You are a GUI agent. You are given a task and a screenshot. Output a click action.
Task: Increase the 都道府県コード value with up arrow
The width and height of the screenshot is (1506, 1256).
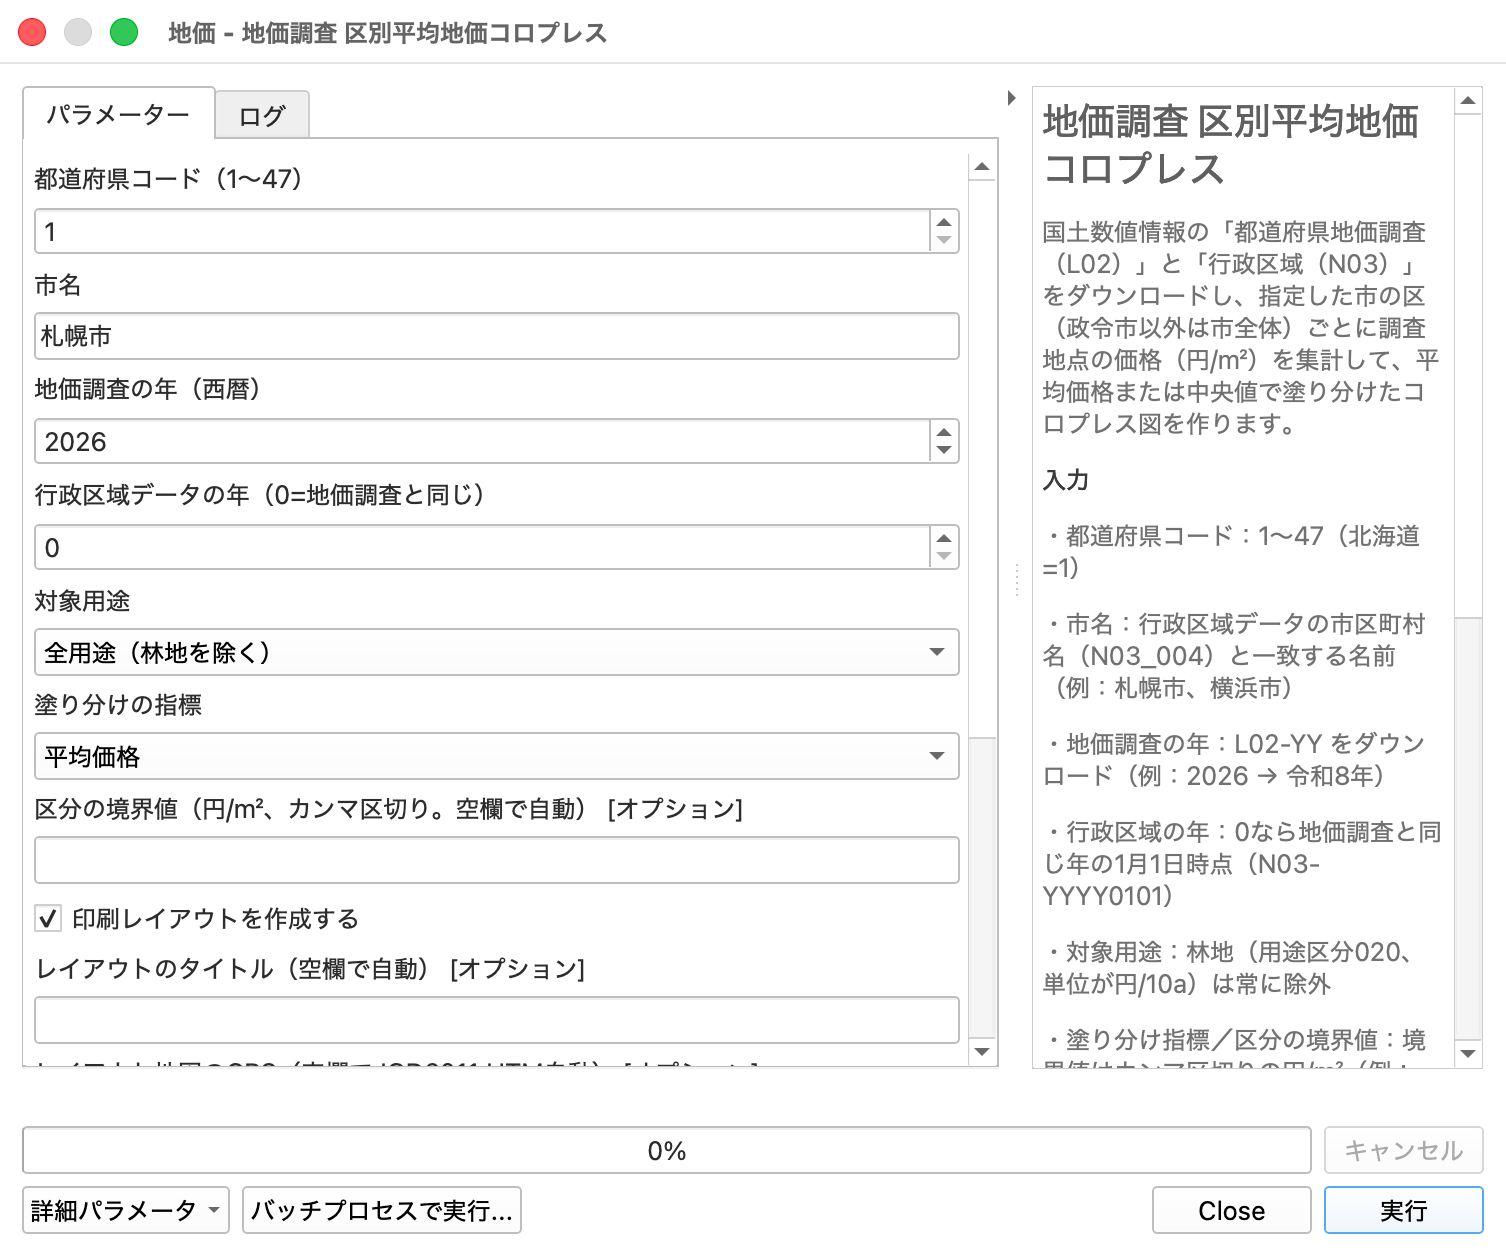(x=943, y=222)
